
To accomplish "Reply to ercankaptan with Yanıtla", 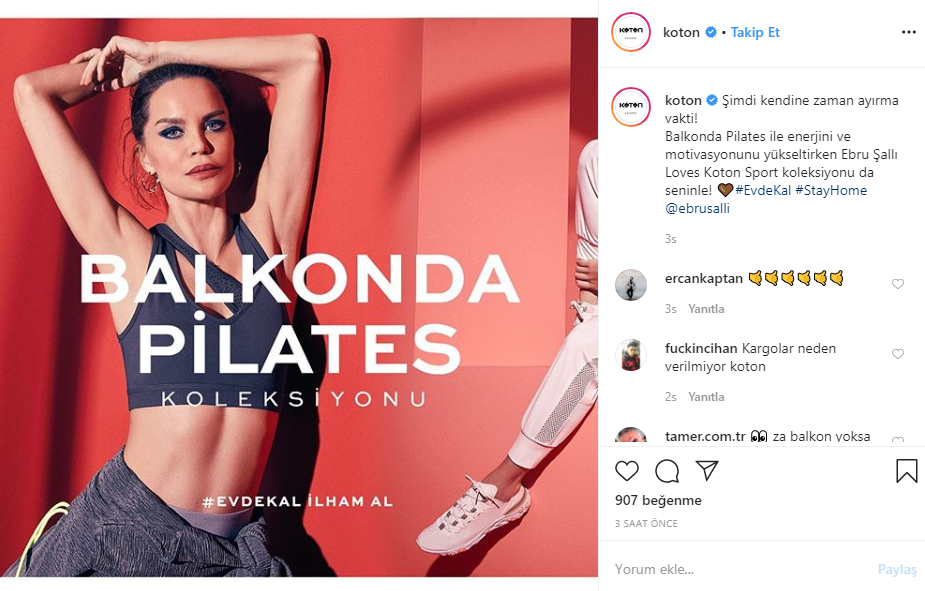I will 706,309.
